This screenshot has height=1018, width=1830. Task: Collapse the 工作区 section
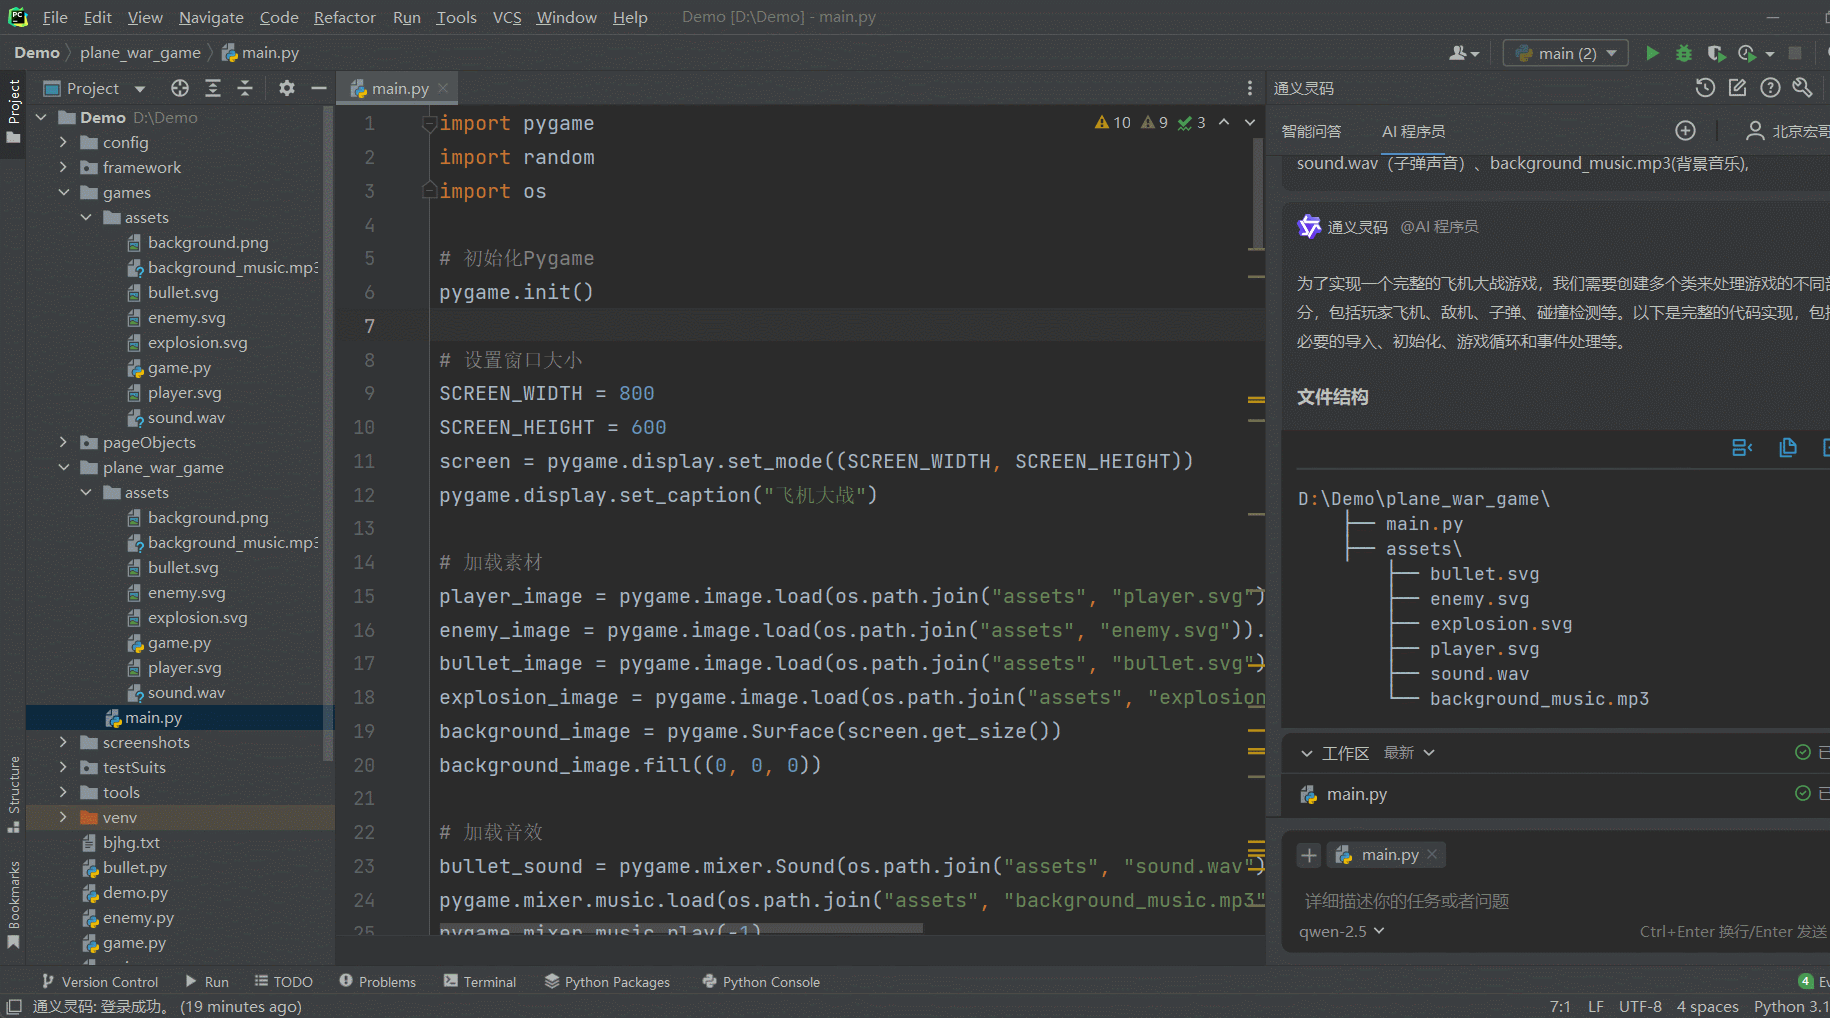click(1307, 753)
